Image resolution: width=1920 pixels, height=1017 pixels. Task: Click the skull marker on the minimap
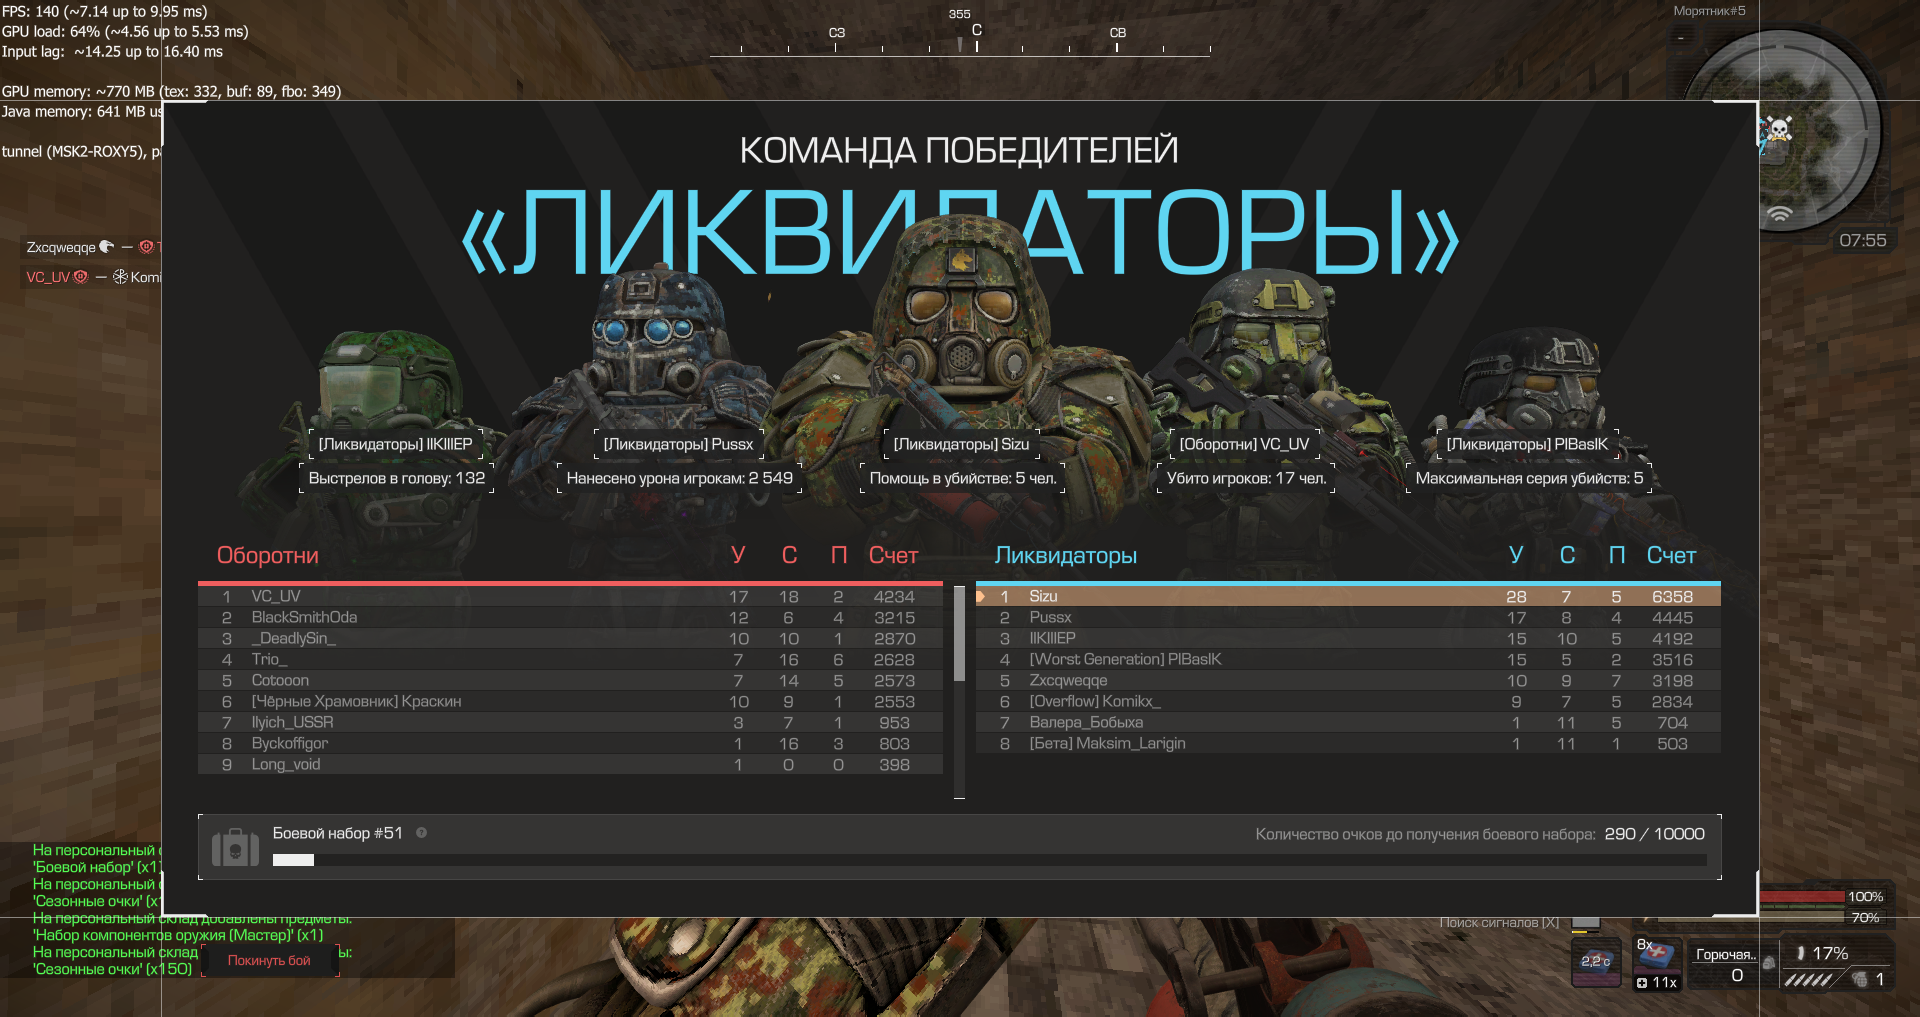coord(1779,128)
